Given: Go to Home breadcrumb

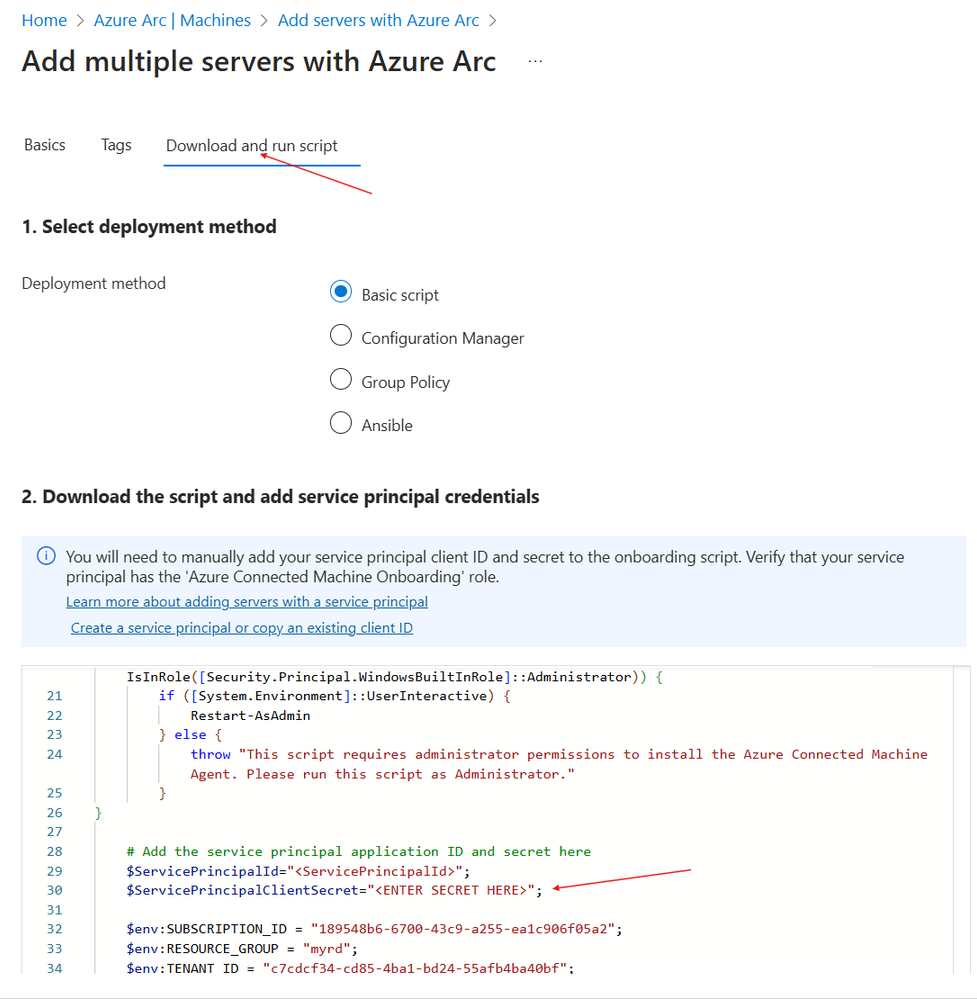Looking at the screenshot, I should 44,20.
